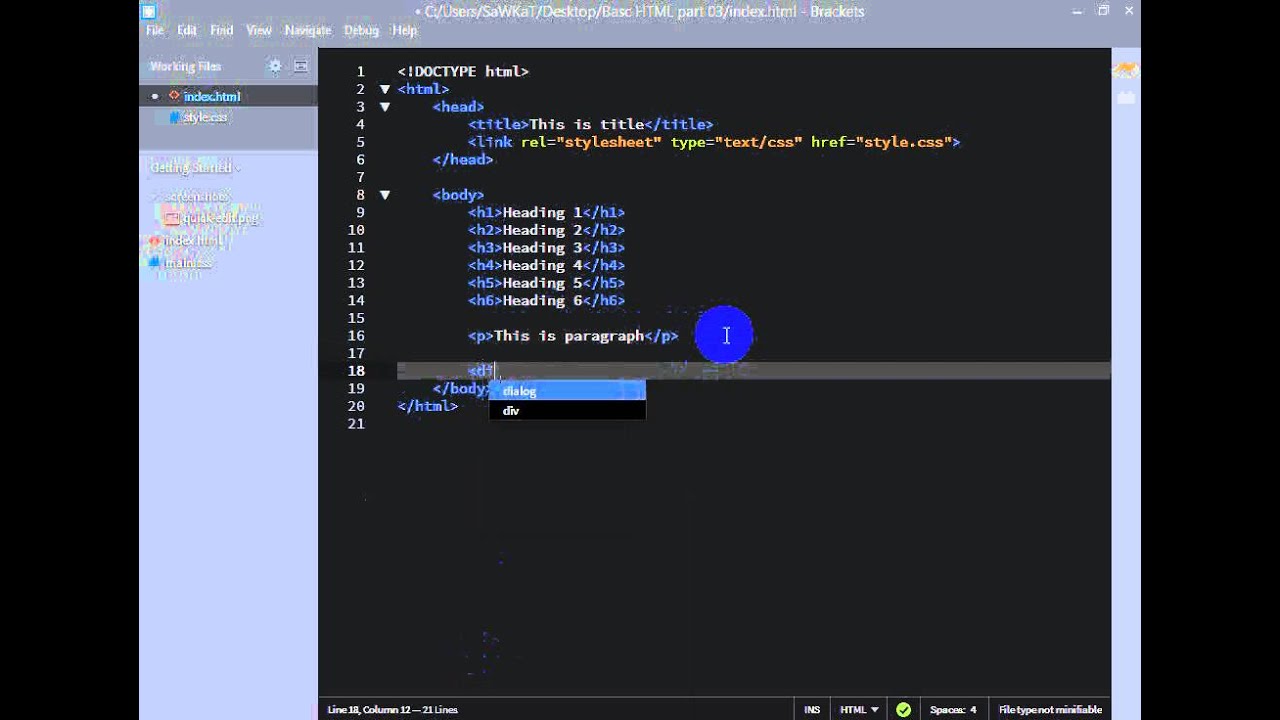Open main.css in project tree
This screenshot has width=1280, height=720.
pos(187,263)
